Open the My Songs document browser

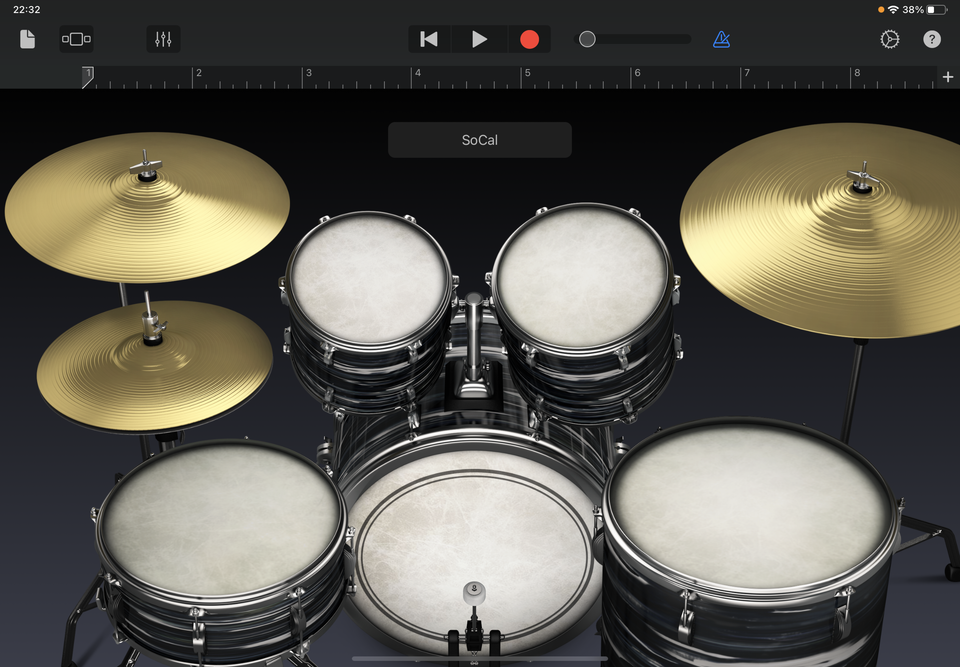click(x=28, y=39)
